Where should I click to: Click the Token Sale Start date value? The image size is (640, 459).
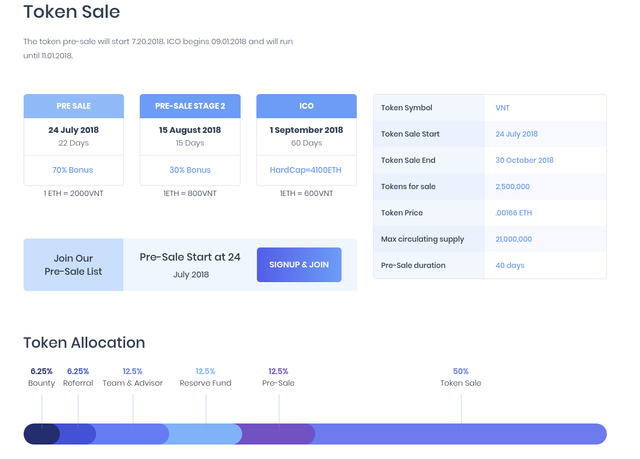click(x=516, y=134)
